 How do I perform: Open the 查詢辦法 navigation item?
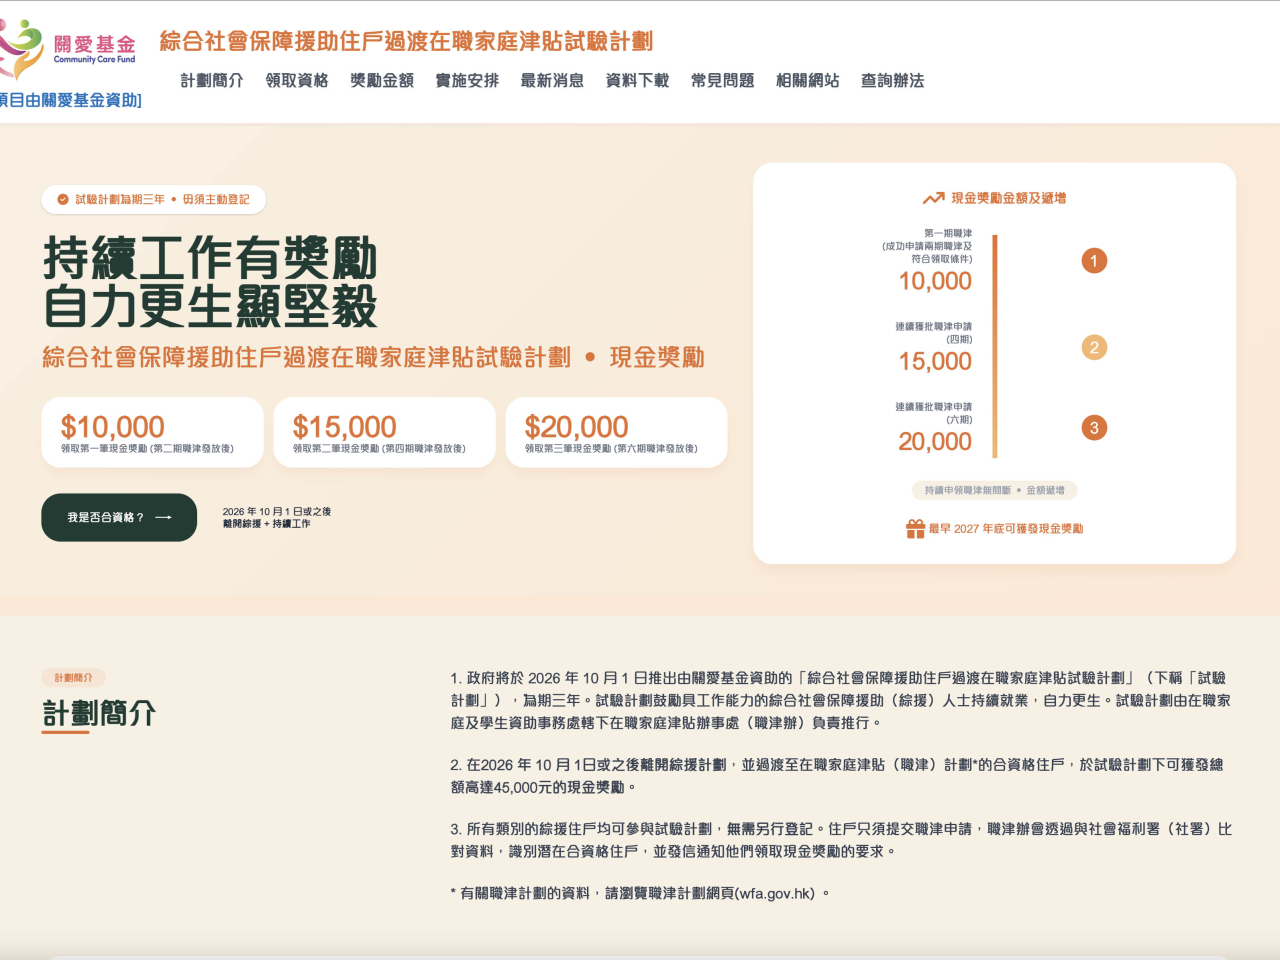click(x=893, y=81)
